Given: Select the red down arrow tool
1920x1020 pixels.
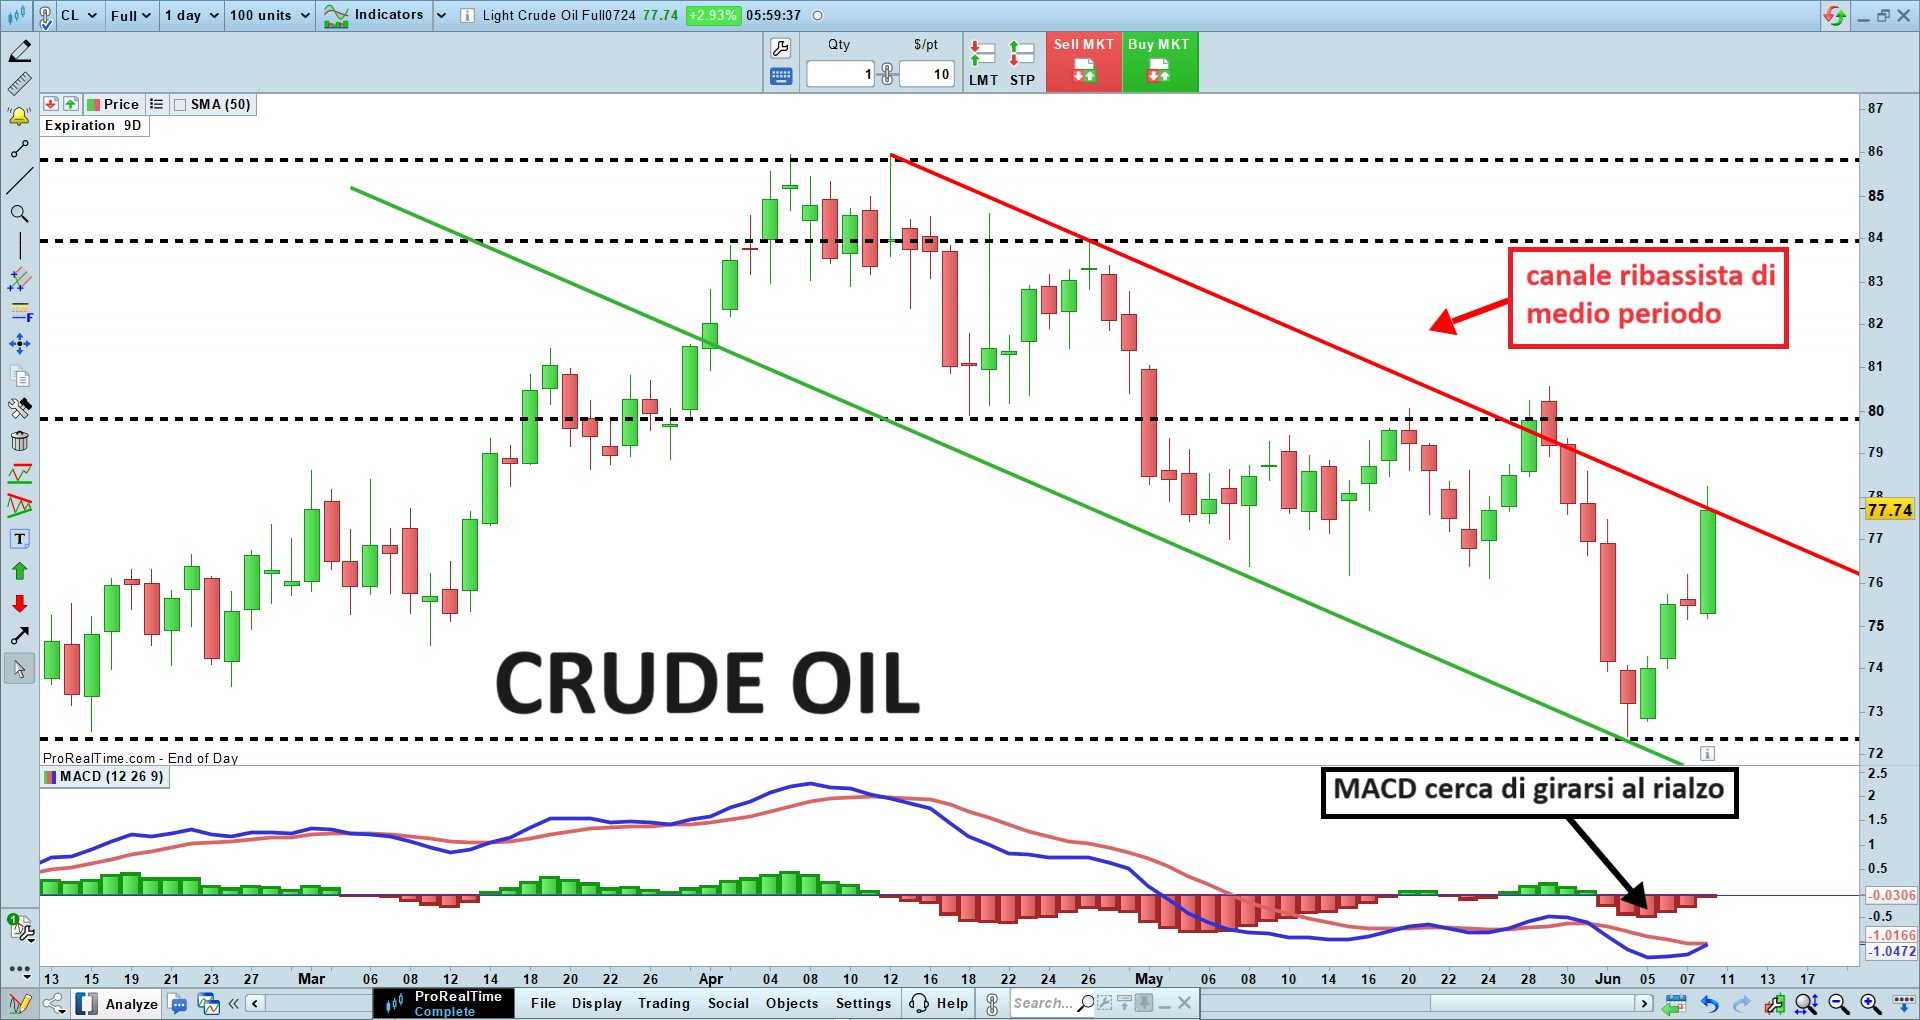Looking at the screenshot, I should point(19,604).
